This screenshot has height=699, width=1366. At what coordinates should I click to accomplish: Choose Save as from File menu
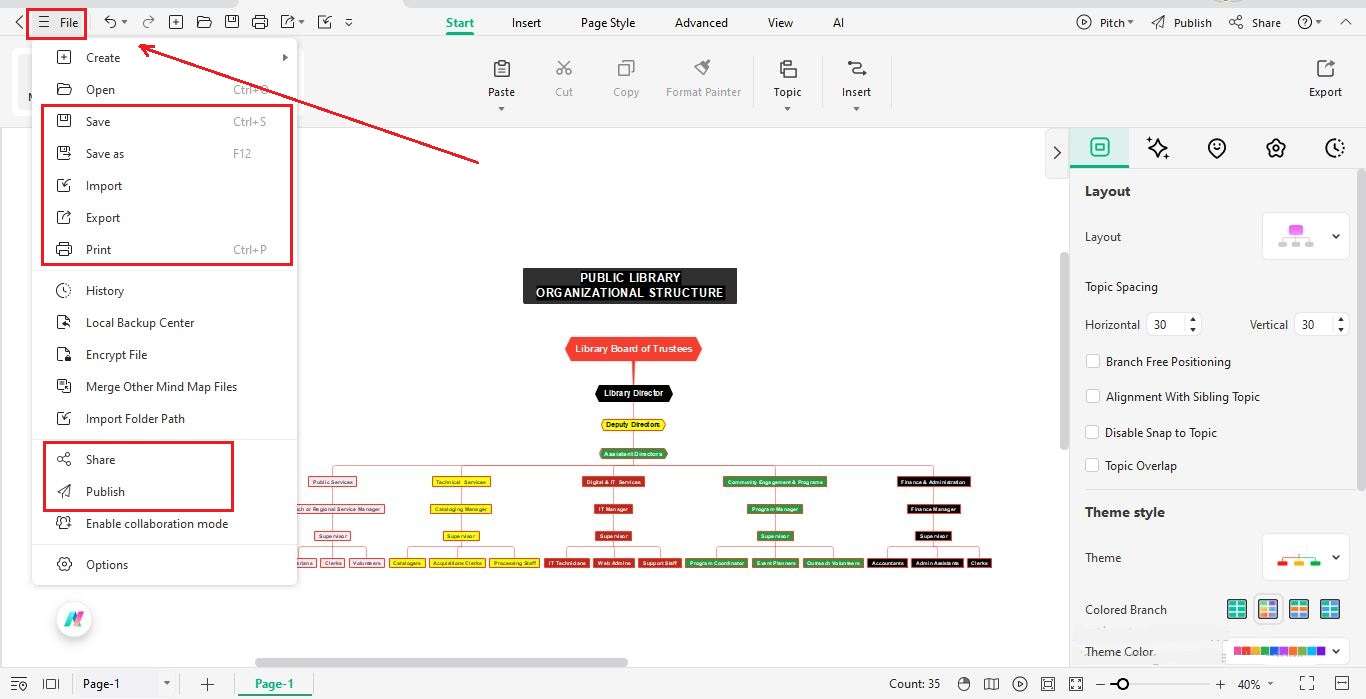(165, 153)
